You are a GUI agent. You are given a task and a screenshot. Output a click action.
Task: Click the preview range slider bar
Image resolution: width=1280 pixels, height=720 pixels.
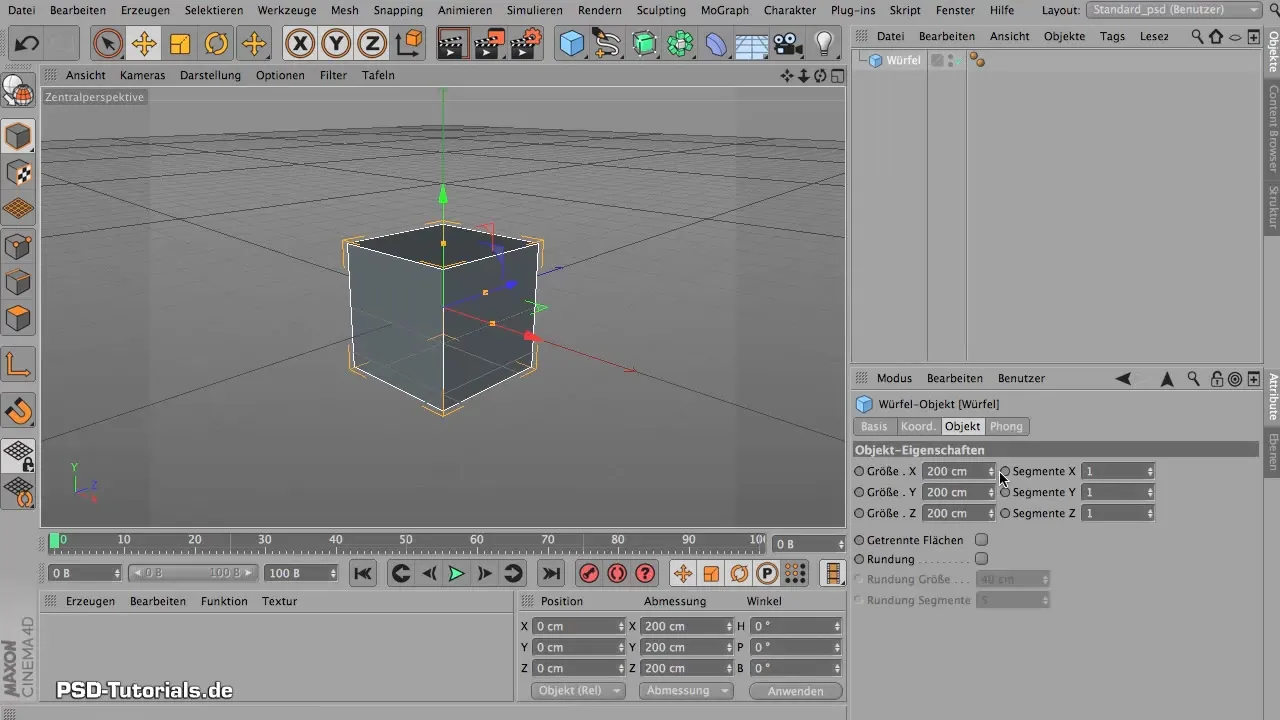[x=193, y=573]
